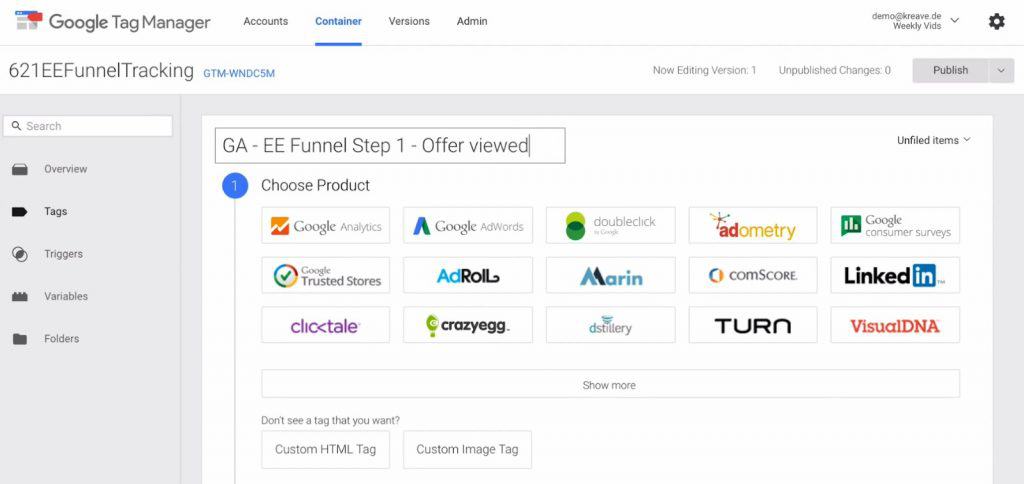Pick the Google Trusted Stores tile
Viewport: 1024px width, 484px height.
tap(325, 275)
